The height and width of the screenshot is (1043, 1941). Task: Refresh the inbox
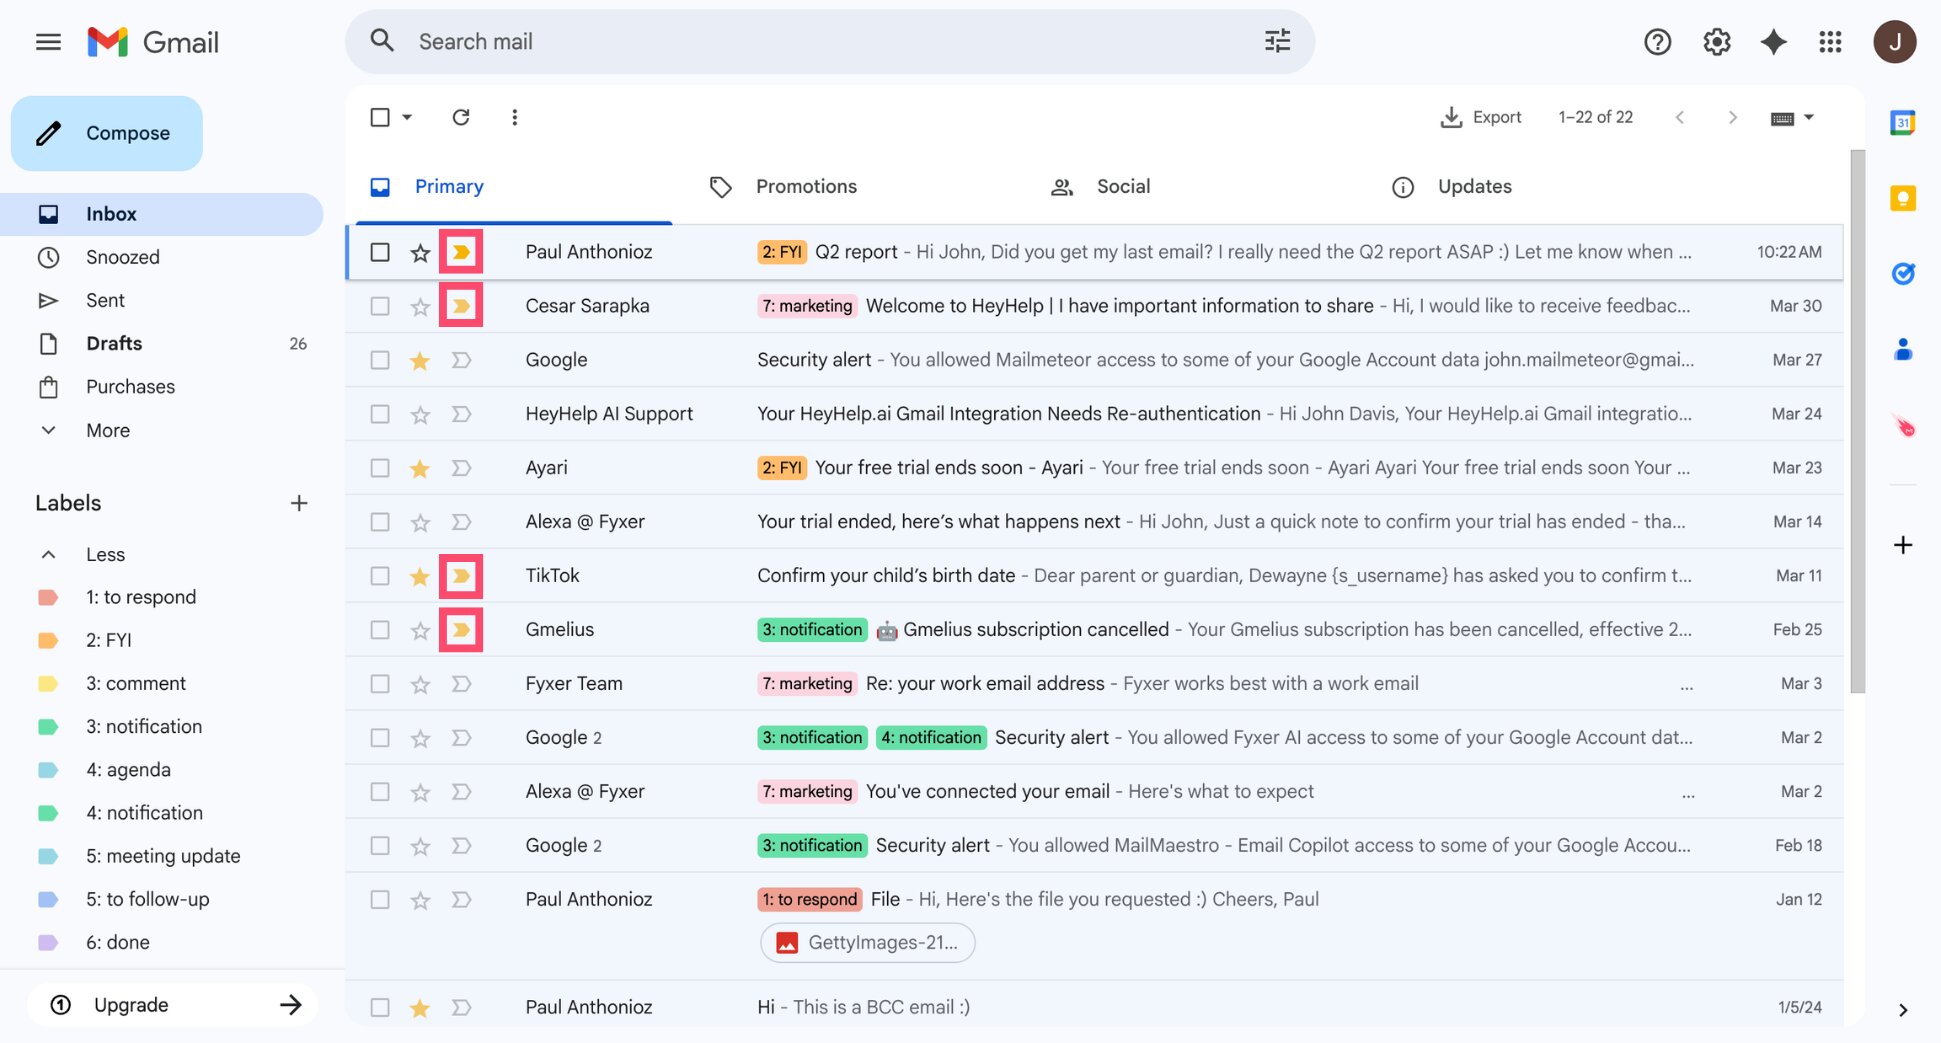(461, 117)
